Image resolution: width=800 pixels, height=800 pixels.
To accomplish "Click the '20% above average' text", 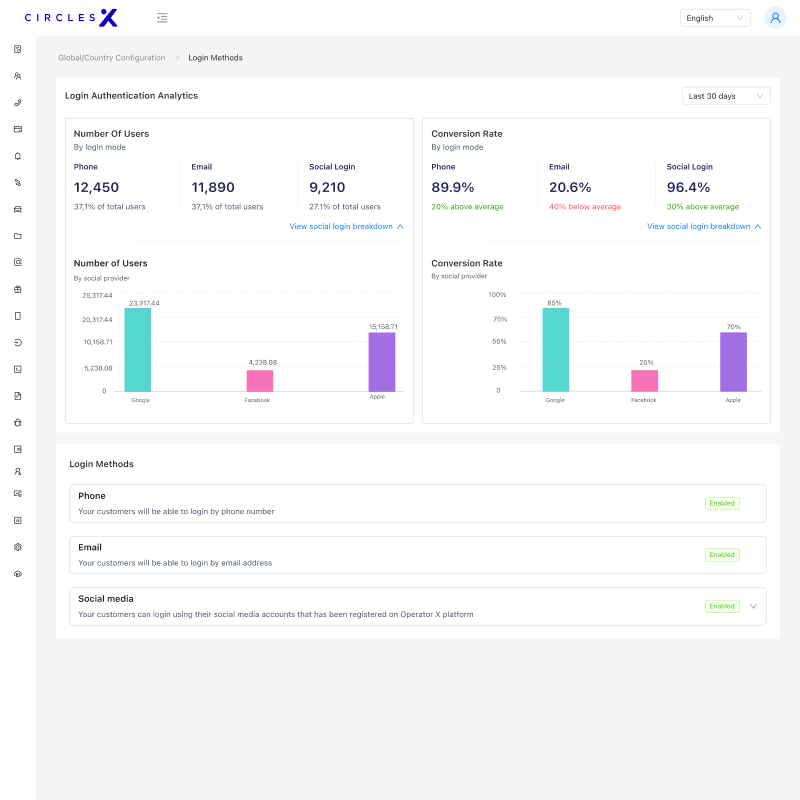I will point(467,207).
